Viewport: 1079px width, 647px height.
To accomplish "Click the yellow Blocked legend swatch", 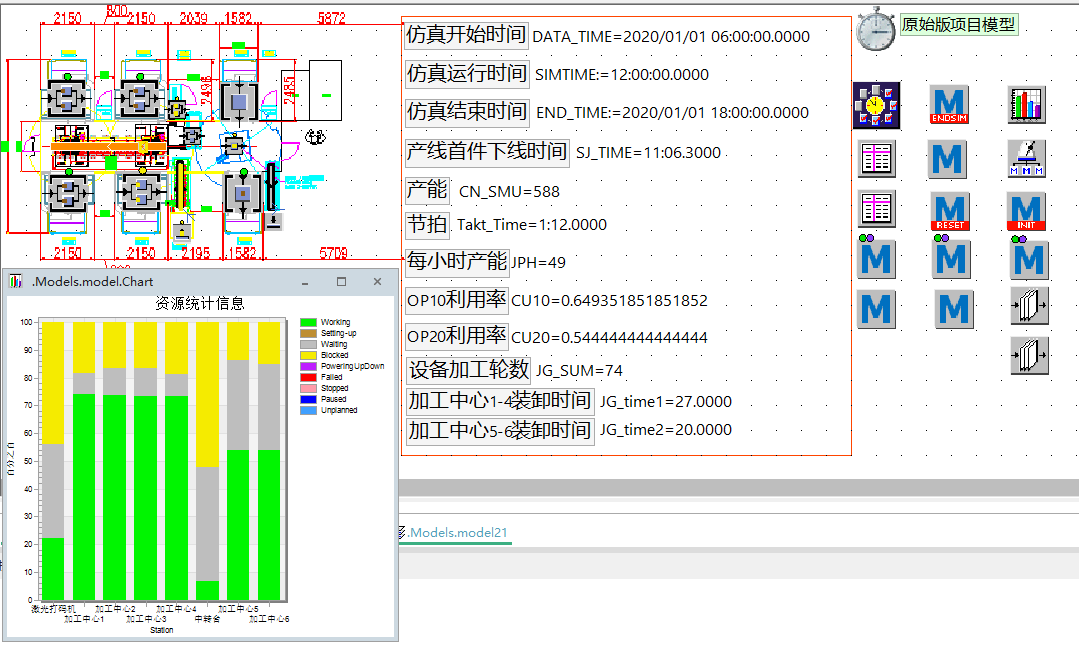I will click(308, 355).
